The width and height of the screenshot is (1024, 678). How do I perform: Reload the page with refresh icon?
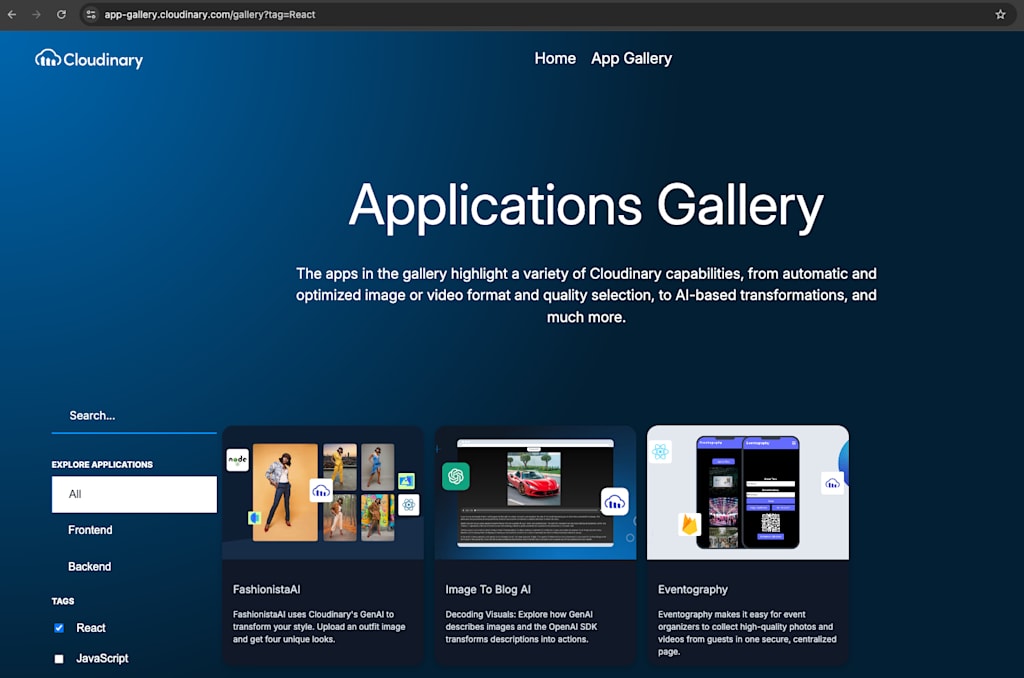click(x=61, y=14)
